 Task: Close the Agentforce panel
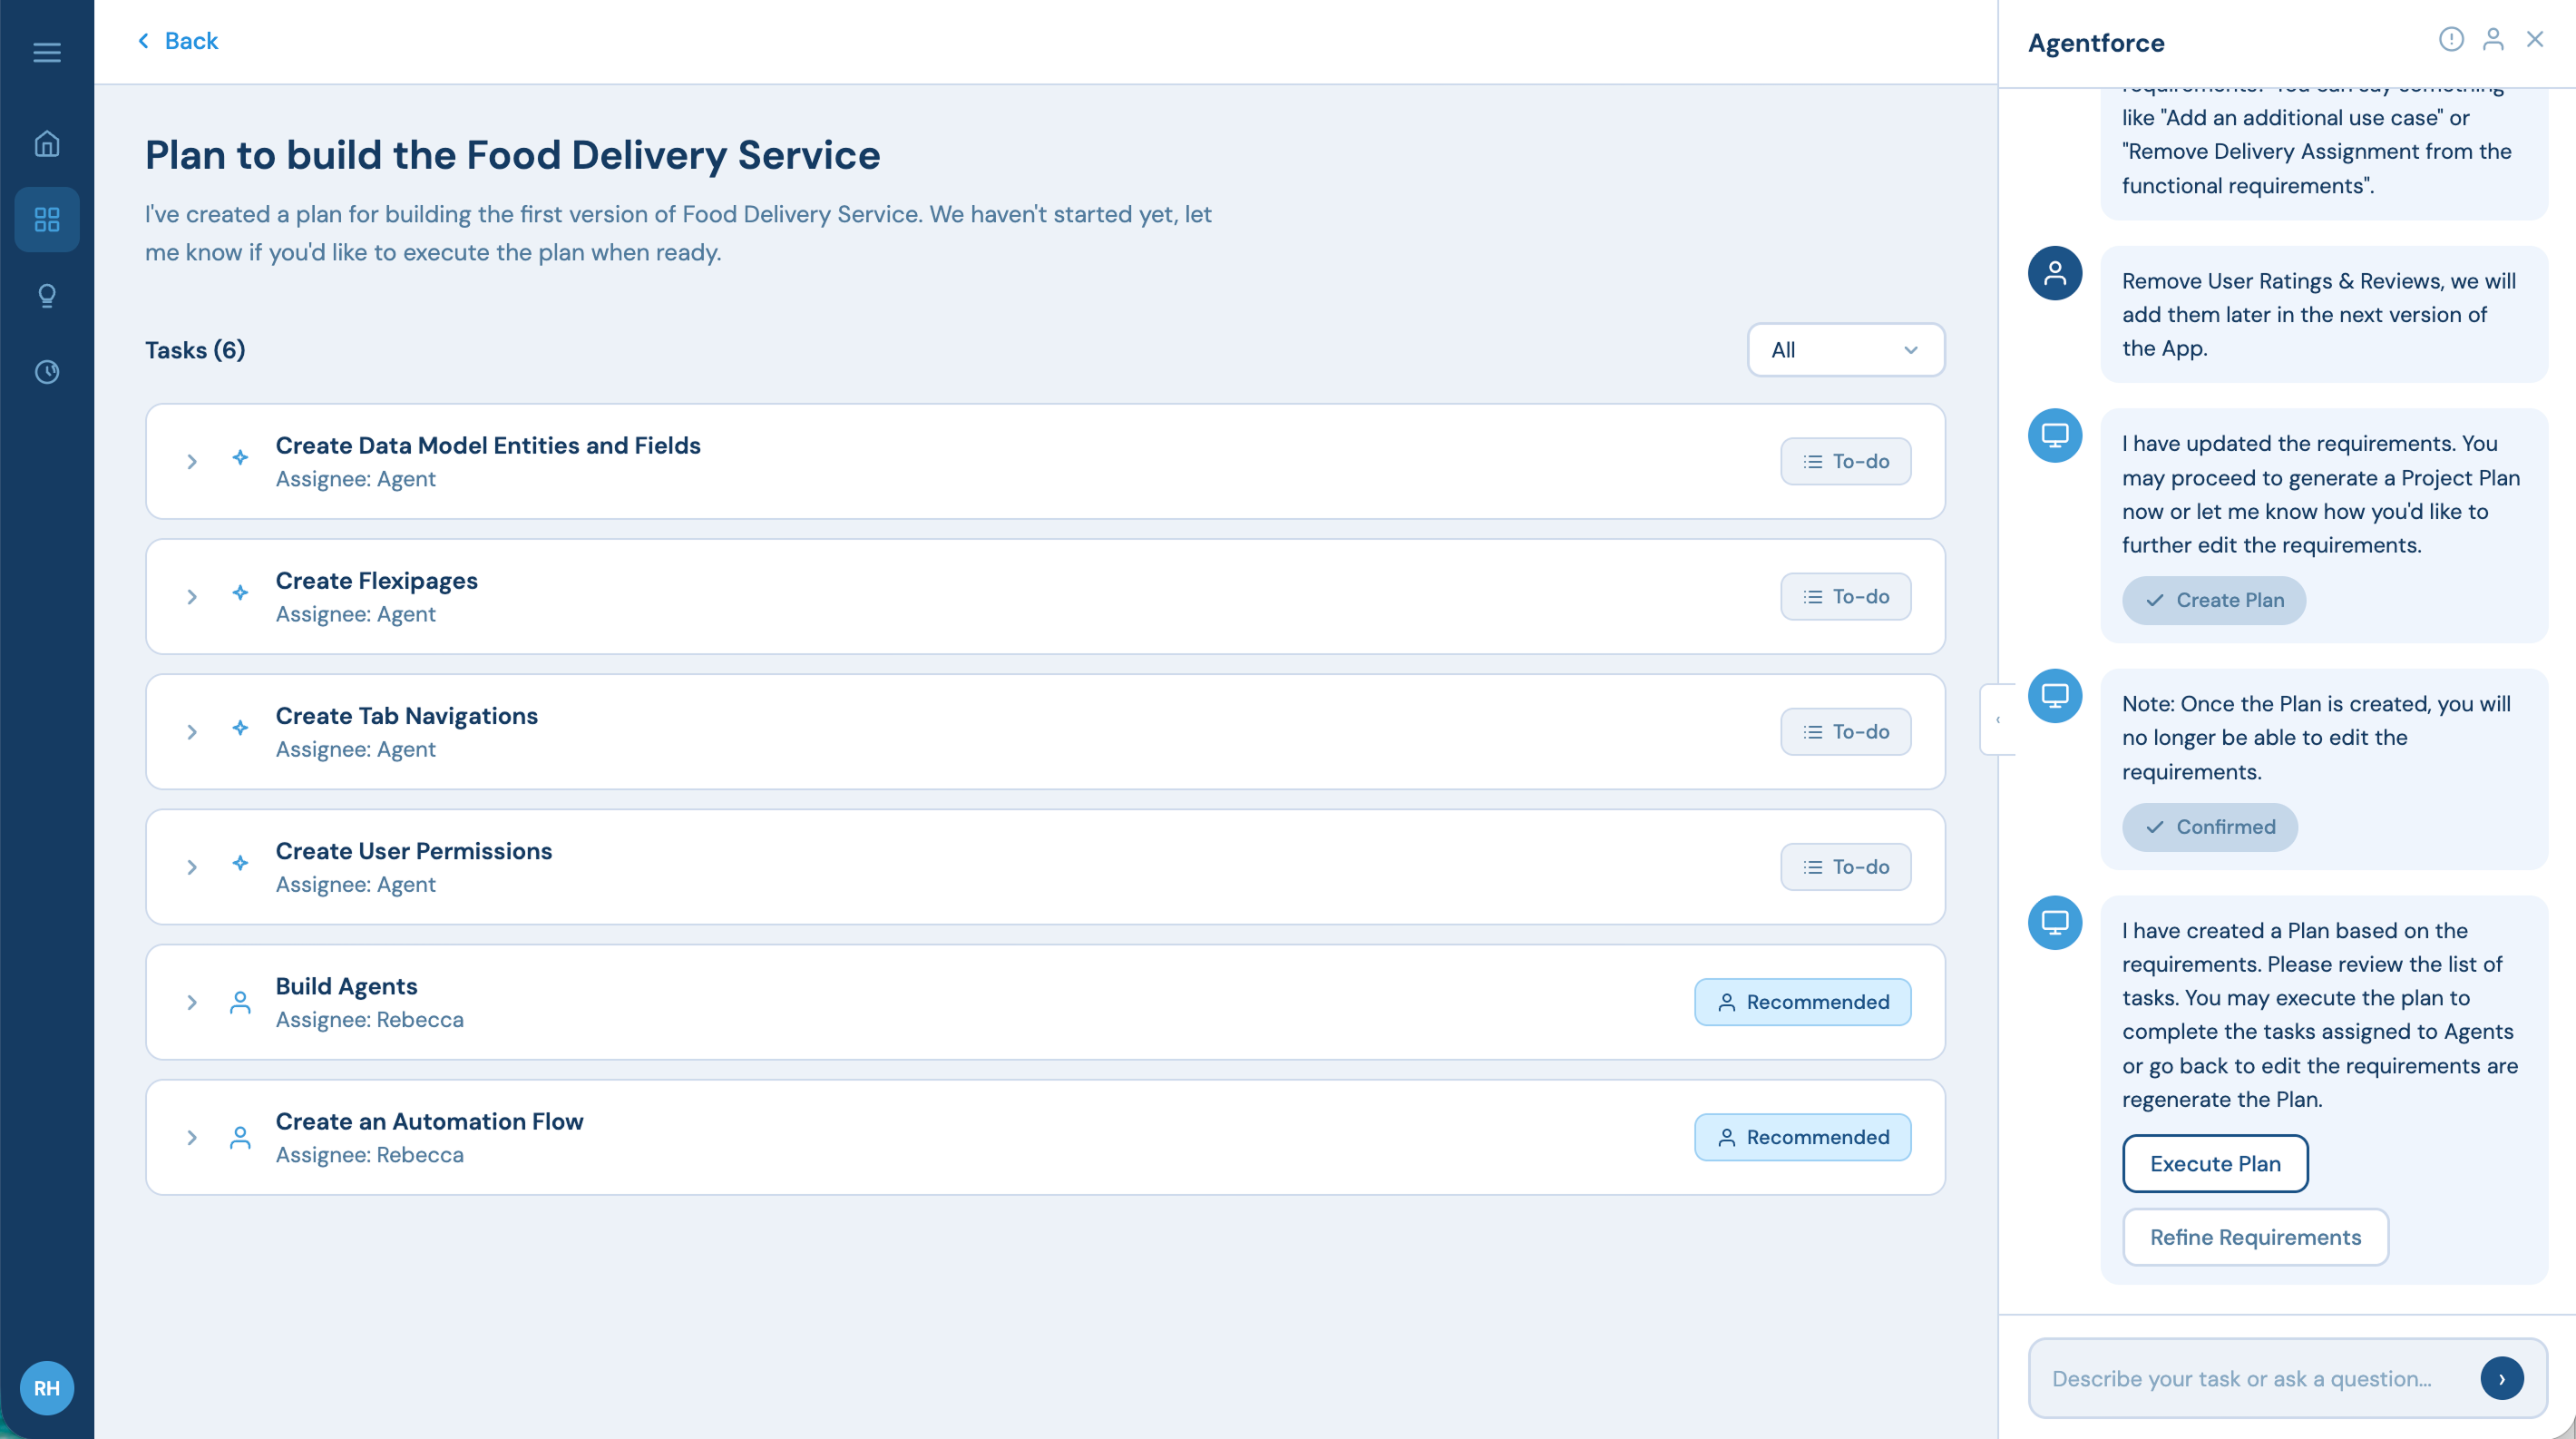click(x=2535, y=39)
